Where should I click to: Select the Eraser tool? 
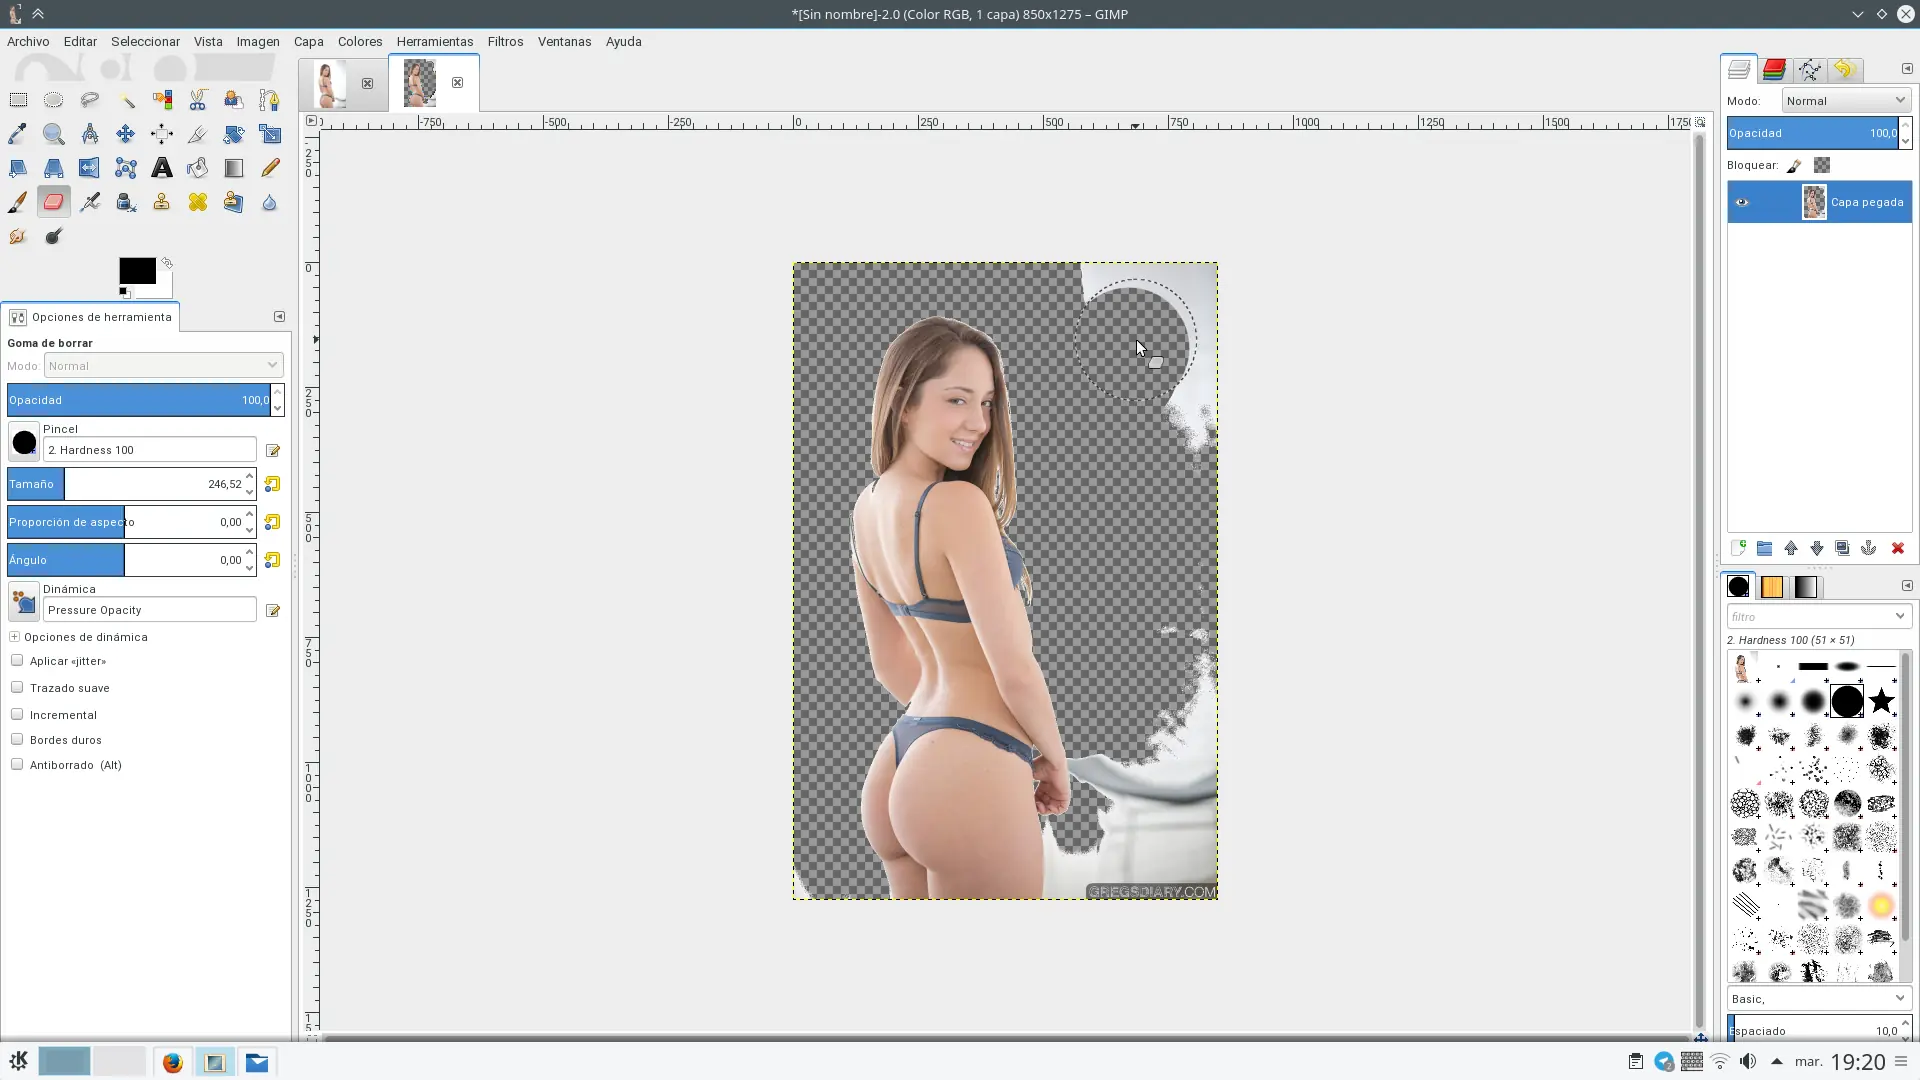54,202
